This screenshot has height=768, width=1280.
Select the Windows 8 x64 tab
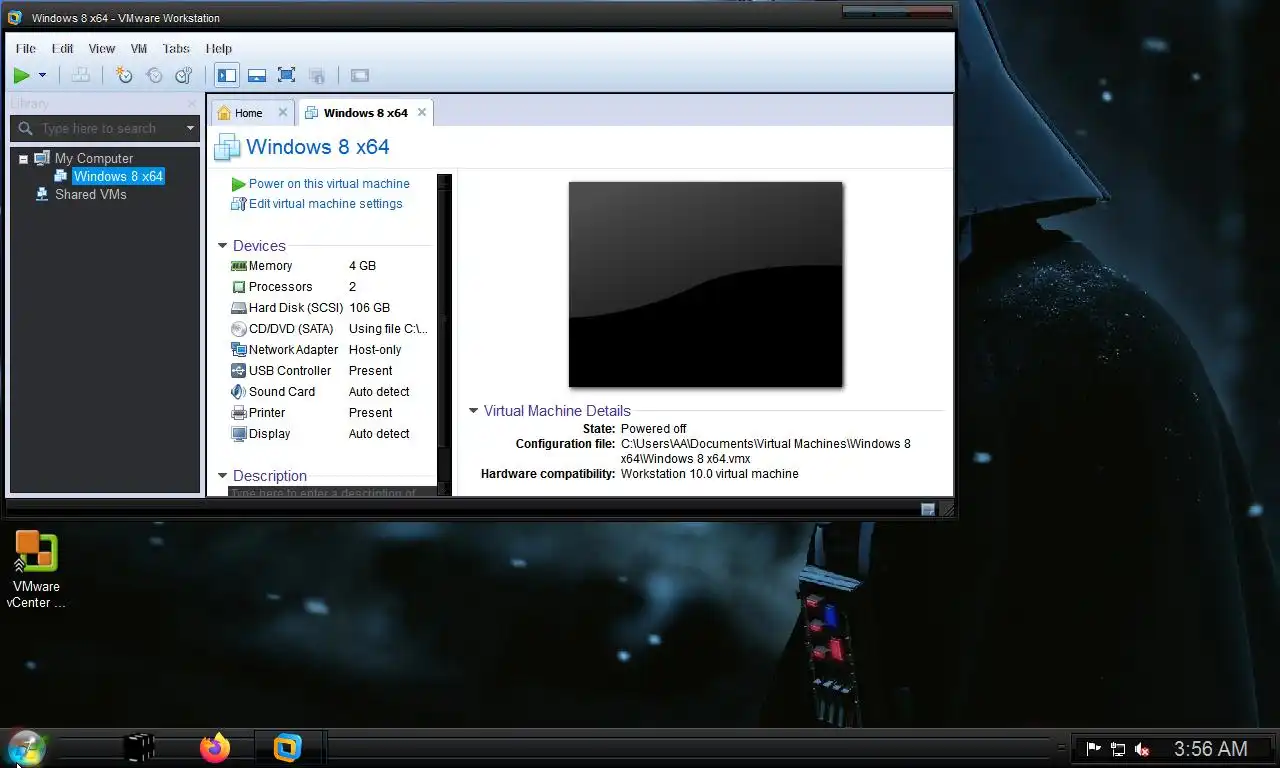click(x=365, y=113)
